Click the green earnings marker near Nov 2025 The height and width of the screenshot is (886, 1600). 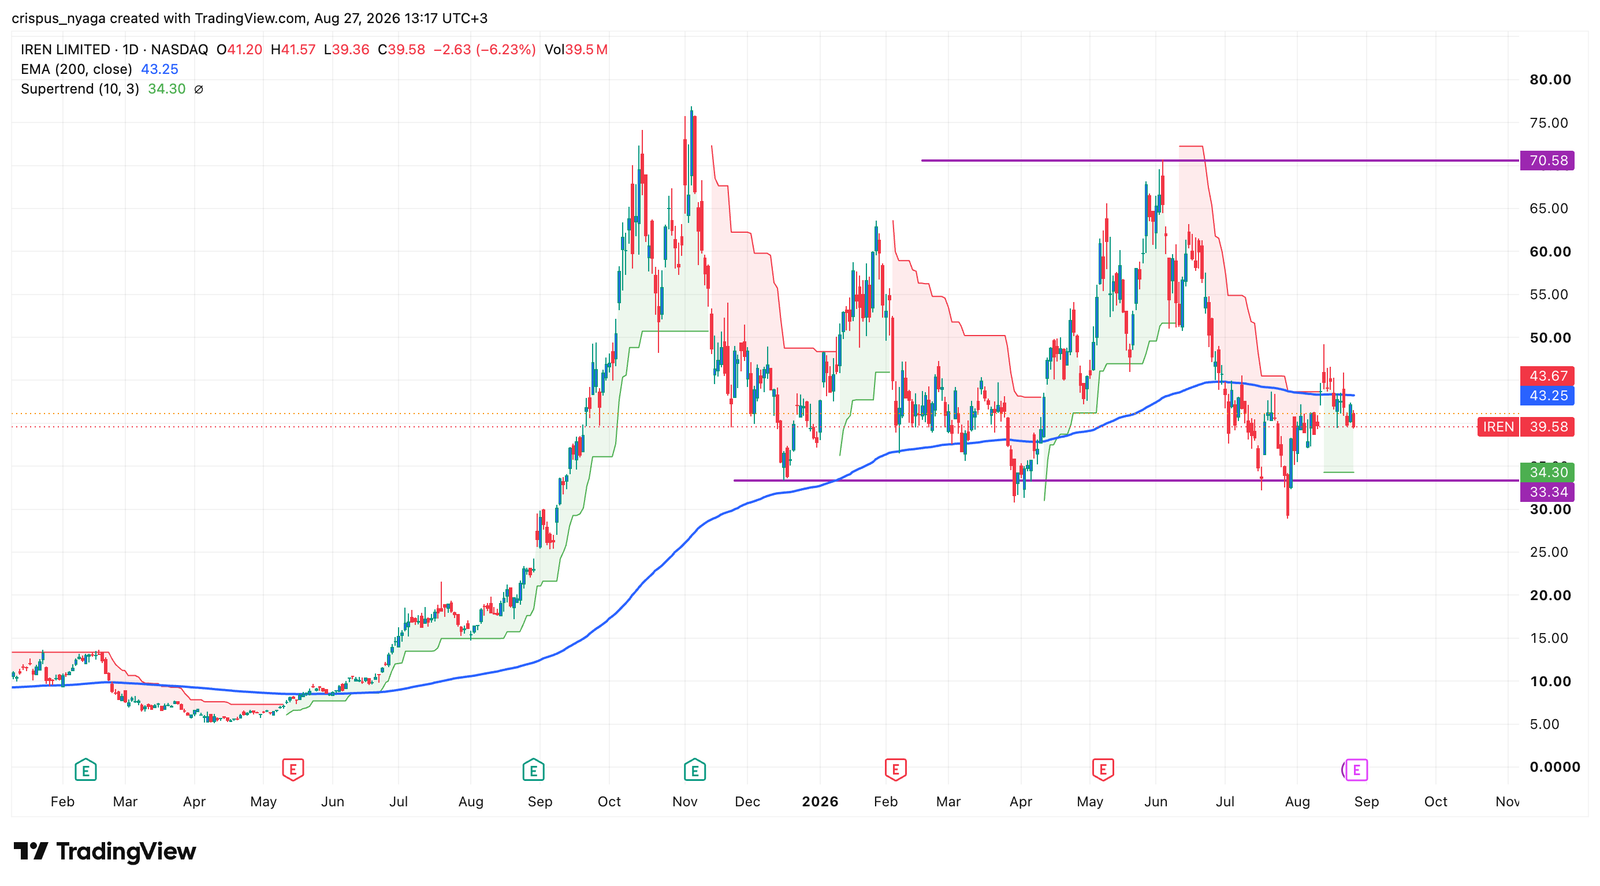[x=694, y=770]
